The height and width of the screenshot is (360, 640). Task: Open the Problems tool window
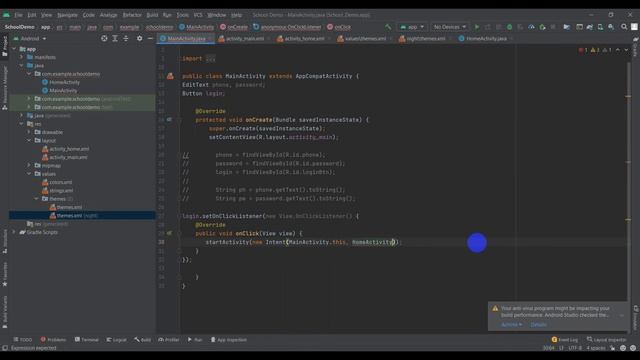pyautogui.click(x=53, y=340)
